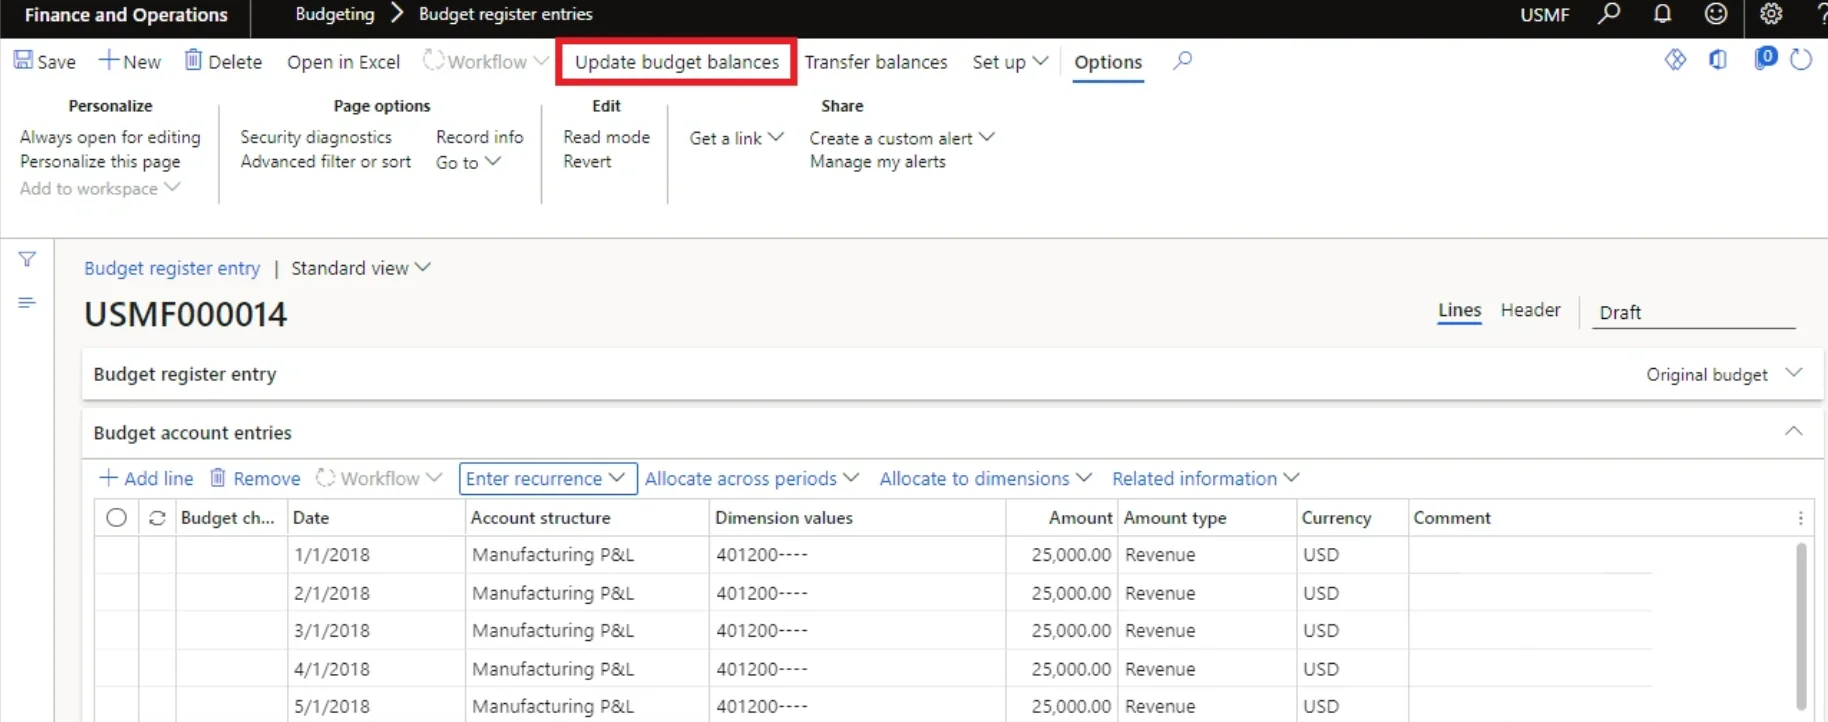Expand the Budget register entry fasttab
This screenshot has height=722, width=1828.
(1793, 373)
